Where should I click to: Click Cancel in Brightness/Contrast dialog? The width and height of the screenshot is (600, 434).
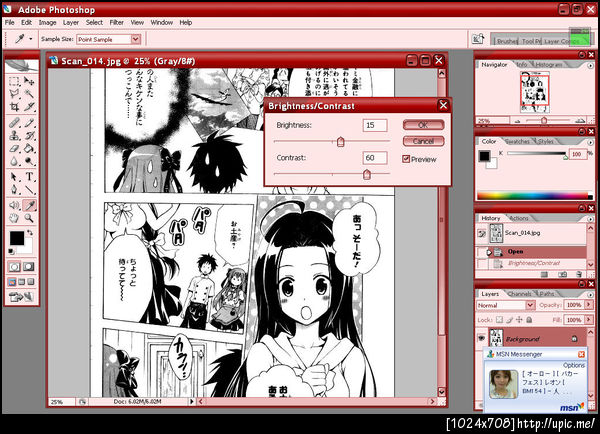[423, 141]
